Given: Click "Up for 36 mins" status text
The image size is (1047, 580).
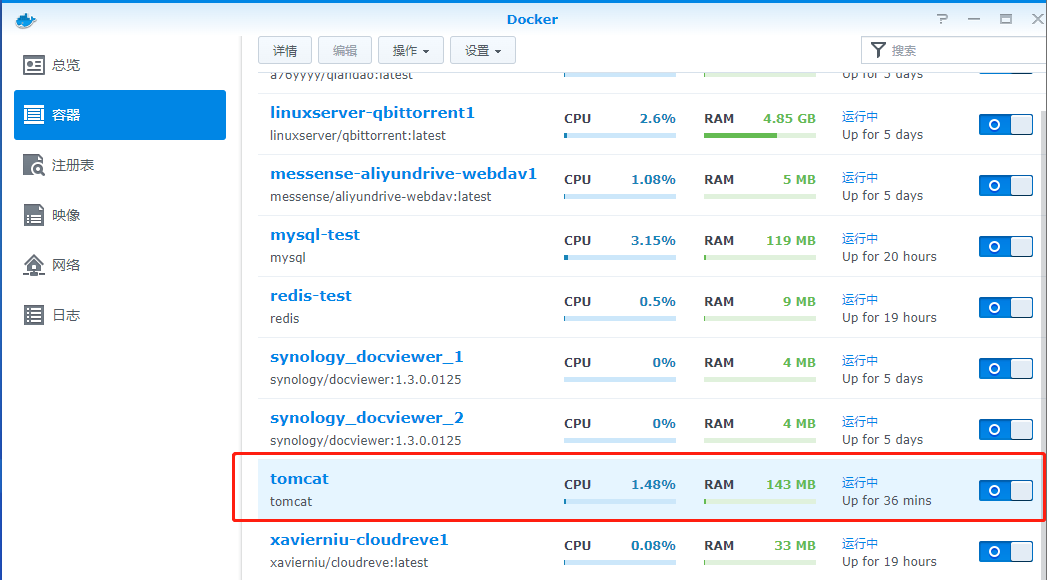Looking at the screenshot, I should 886,501.
